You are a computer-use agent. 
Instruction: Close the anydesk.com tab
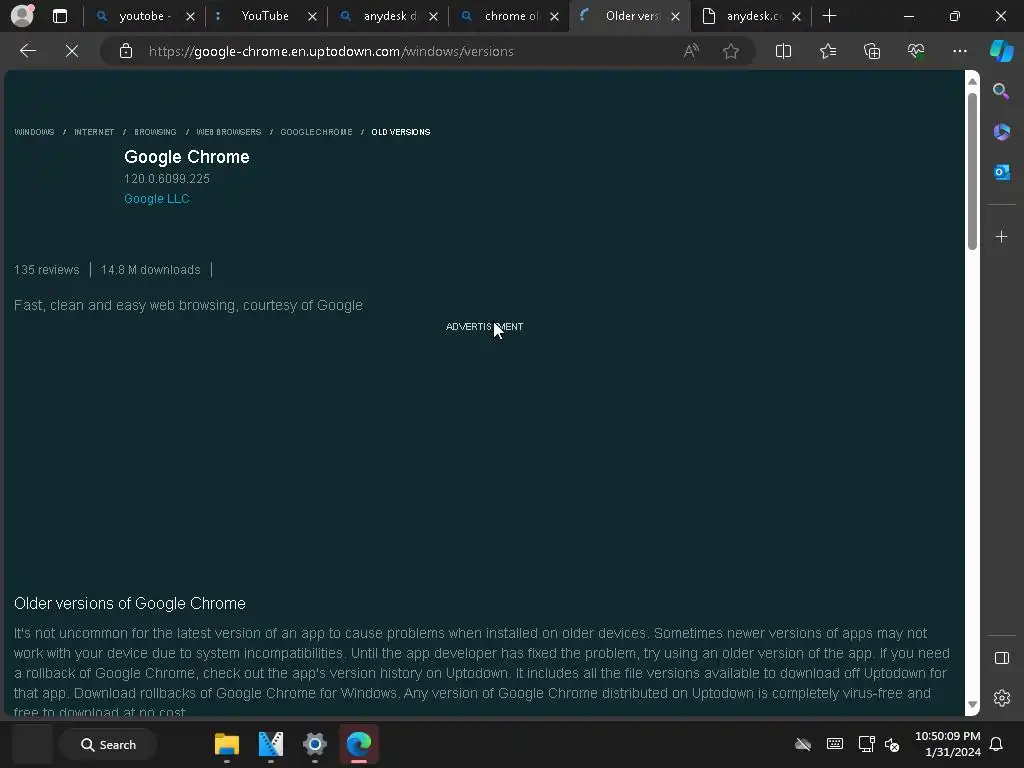tap(796, 16)
